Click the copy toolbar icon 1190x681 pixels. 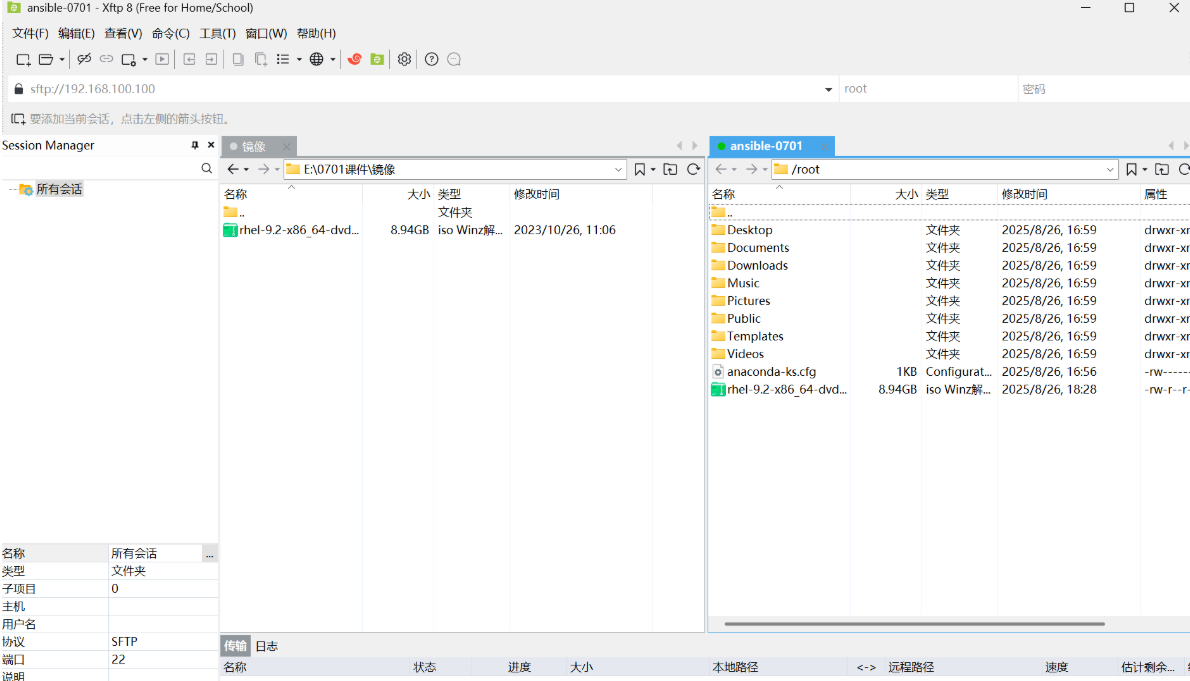click(x=238, y=59)
